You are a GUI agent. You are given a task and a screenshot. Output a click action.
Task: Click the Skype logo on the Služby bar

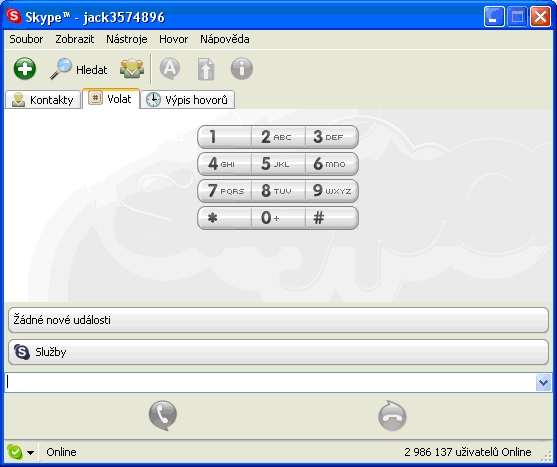tap(22, 352)
